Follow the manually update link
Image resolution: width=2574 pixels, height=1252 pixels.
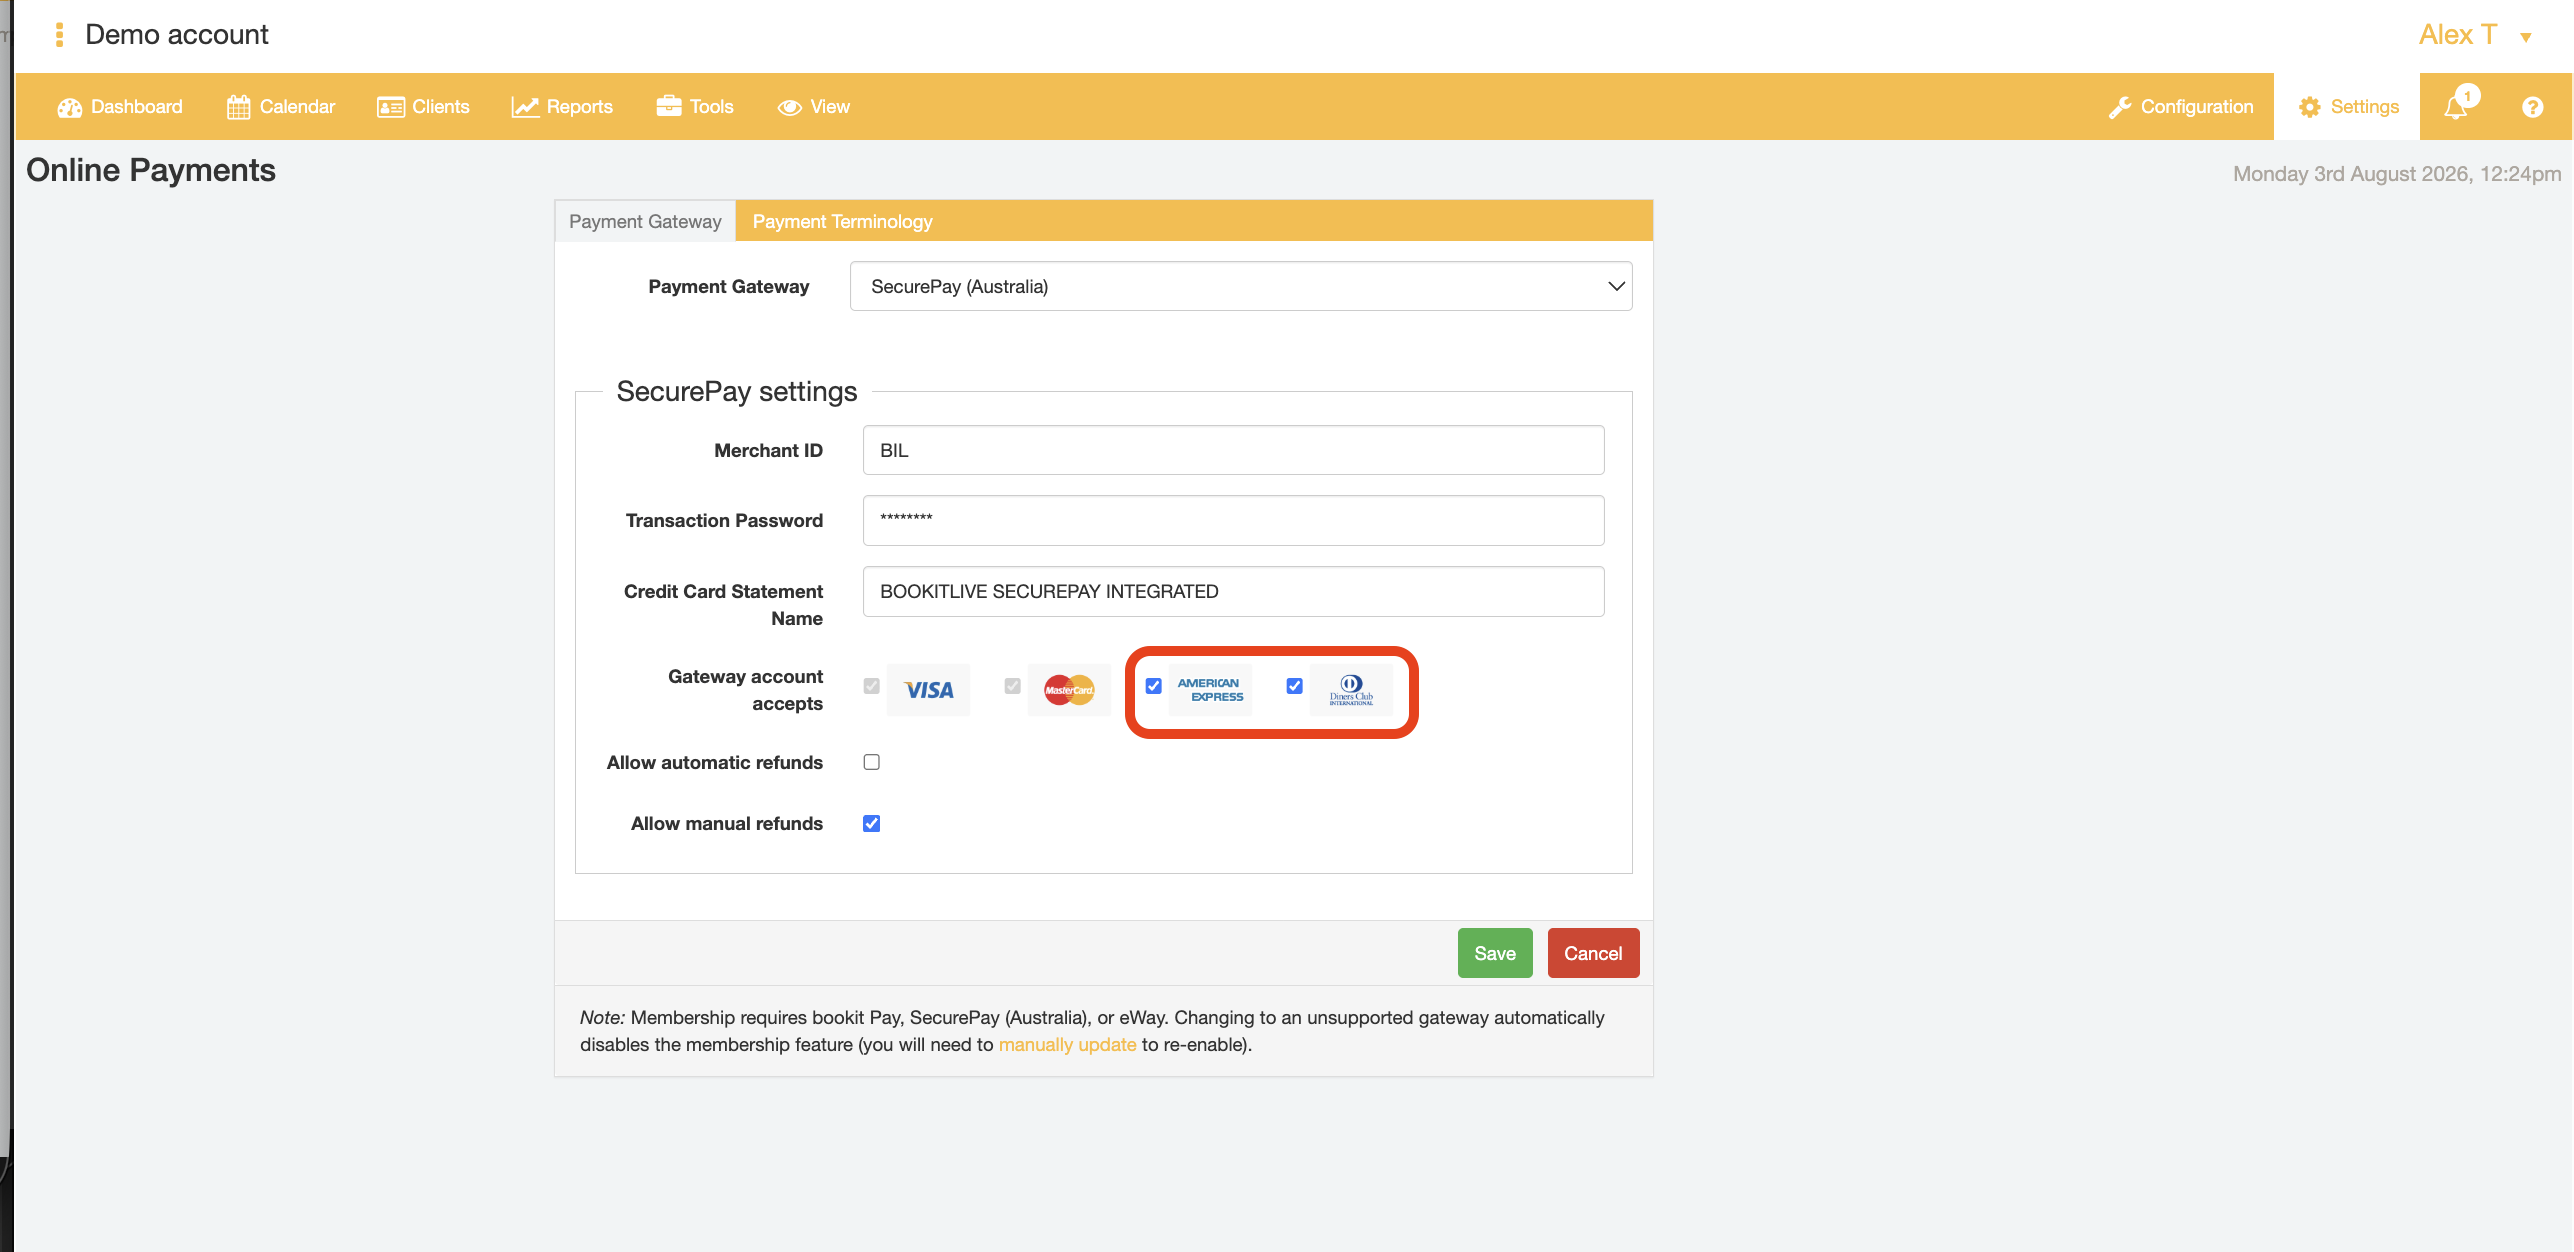click(1067, 1044)
